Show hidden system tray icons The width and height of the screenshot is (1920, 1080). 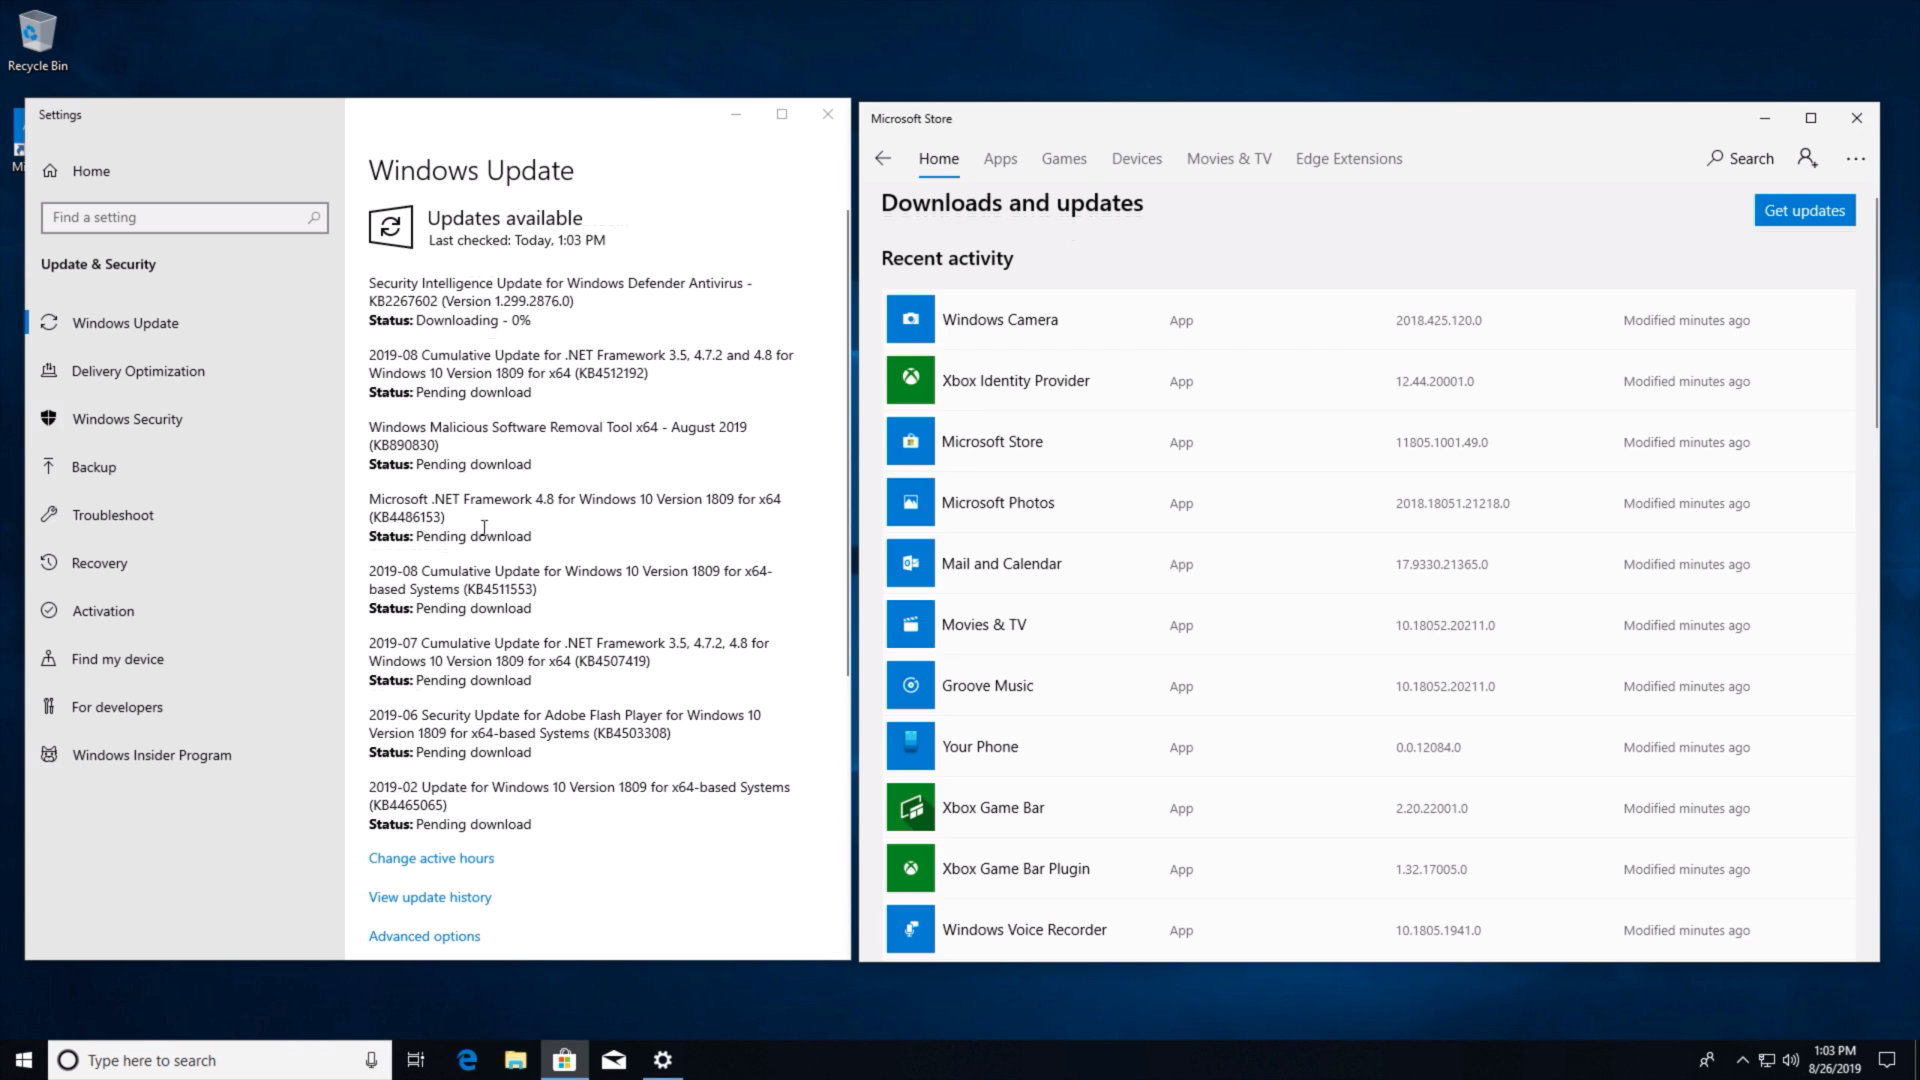[1742, 1060]
